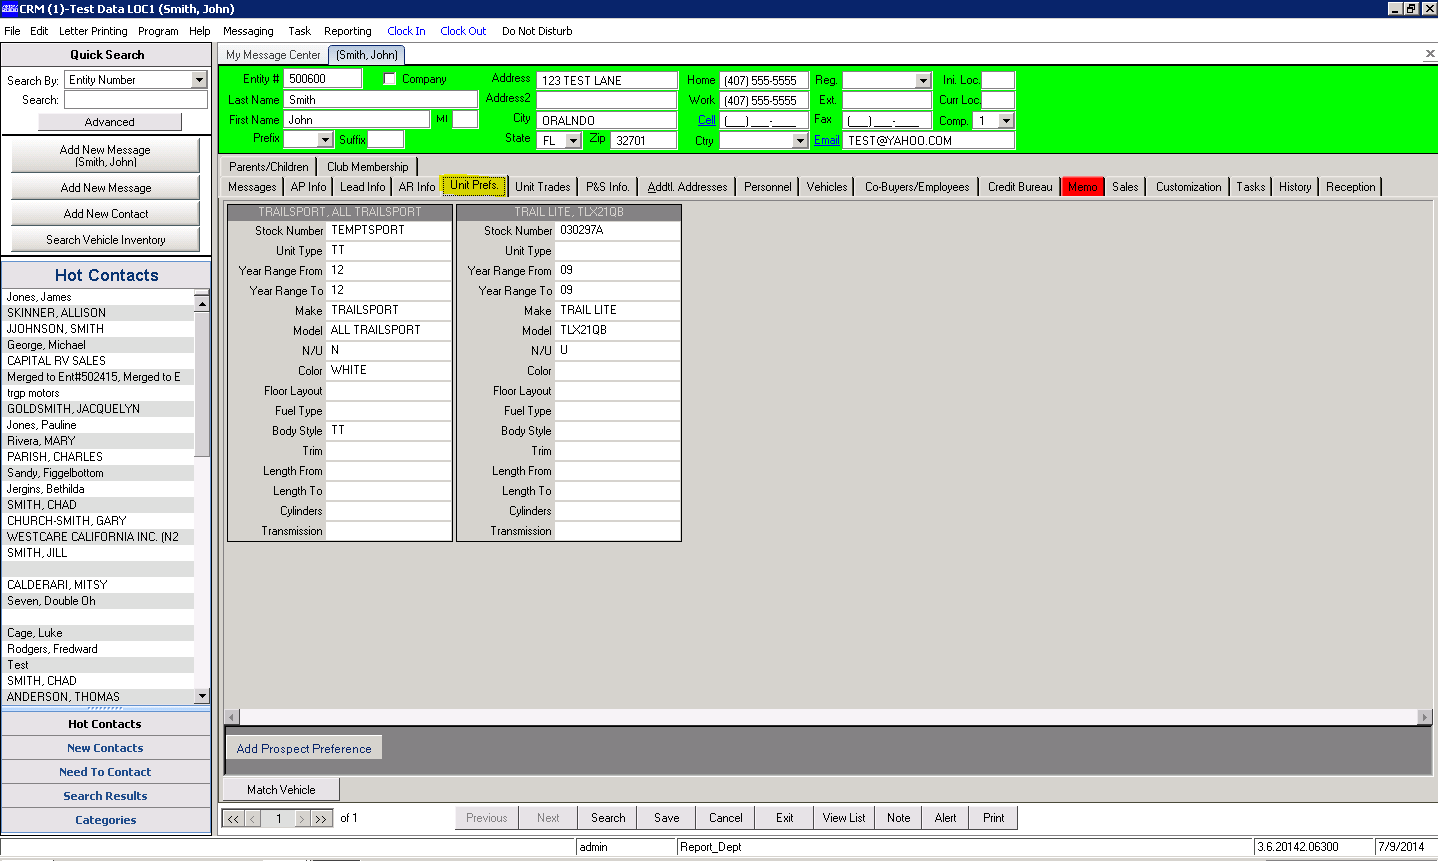Open the Comp. dropdown

pos(1008,120)
